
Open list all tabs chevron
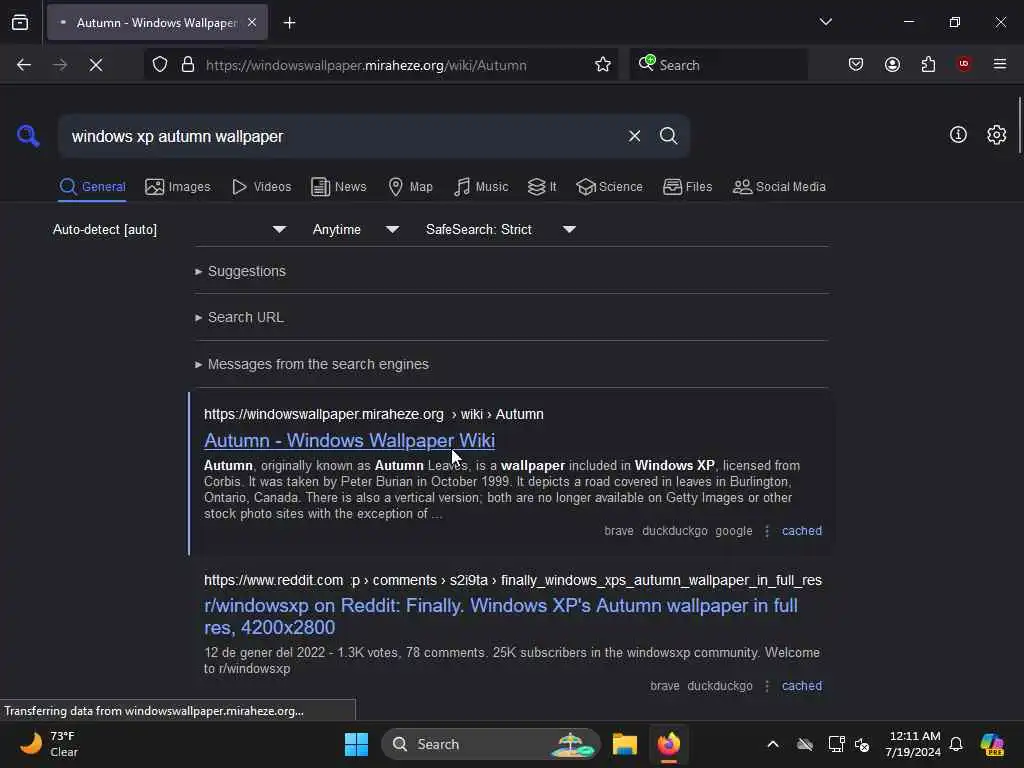(825, 22)
